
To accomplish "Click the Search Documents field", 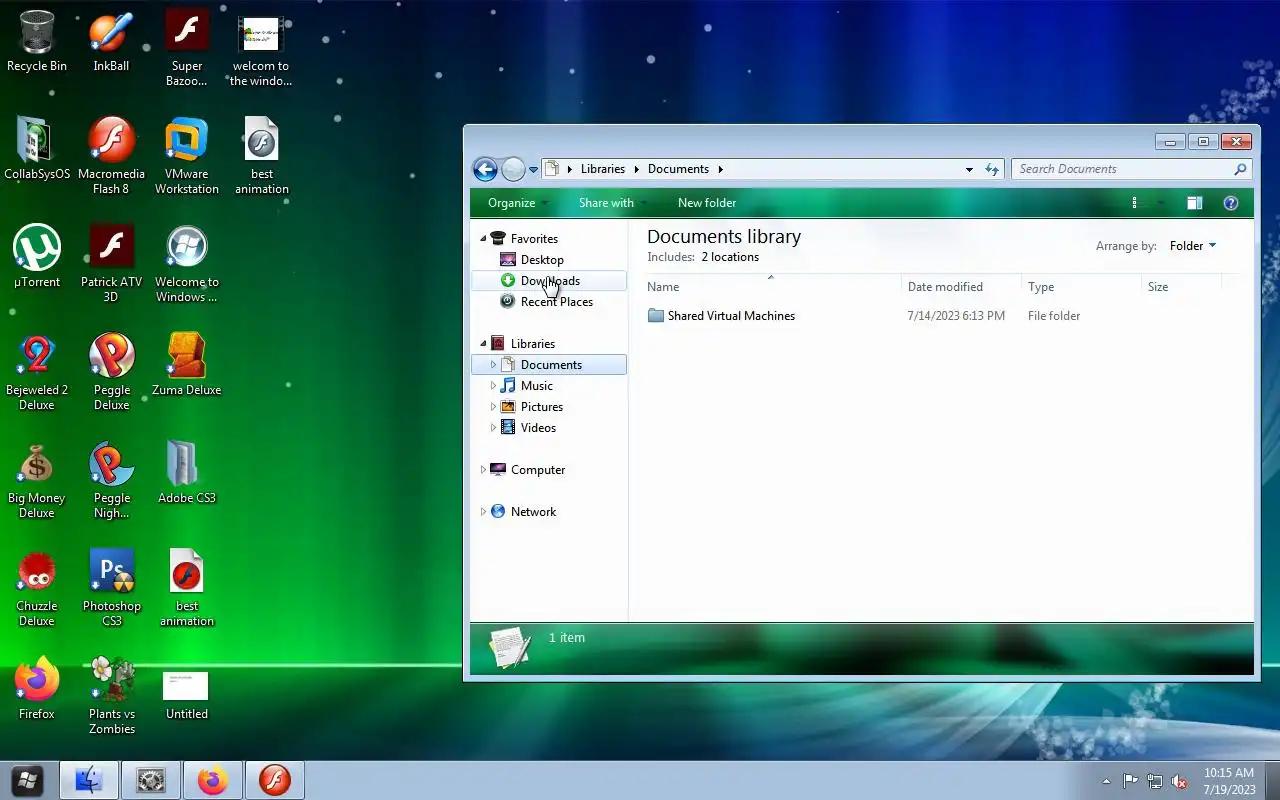I will point(1131,169).
